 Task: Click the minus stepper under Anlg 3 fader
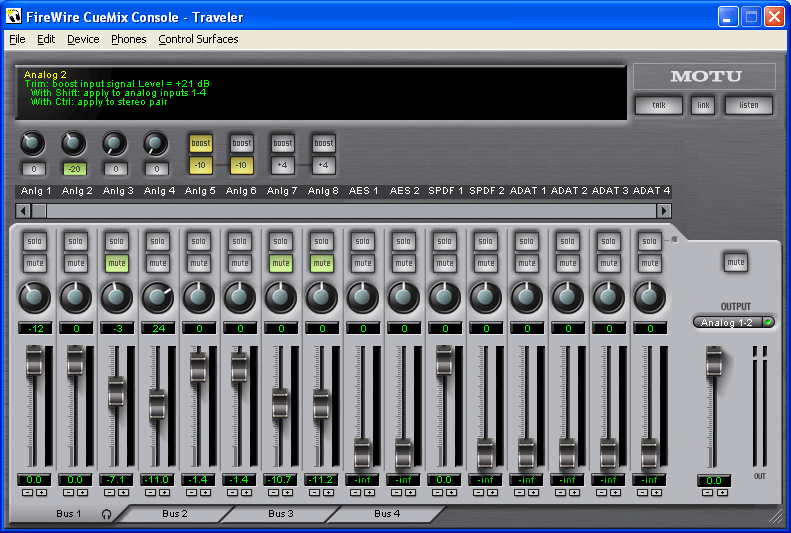[x=109, y=493]
